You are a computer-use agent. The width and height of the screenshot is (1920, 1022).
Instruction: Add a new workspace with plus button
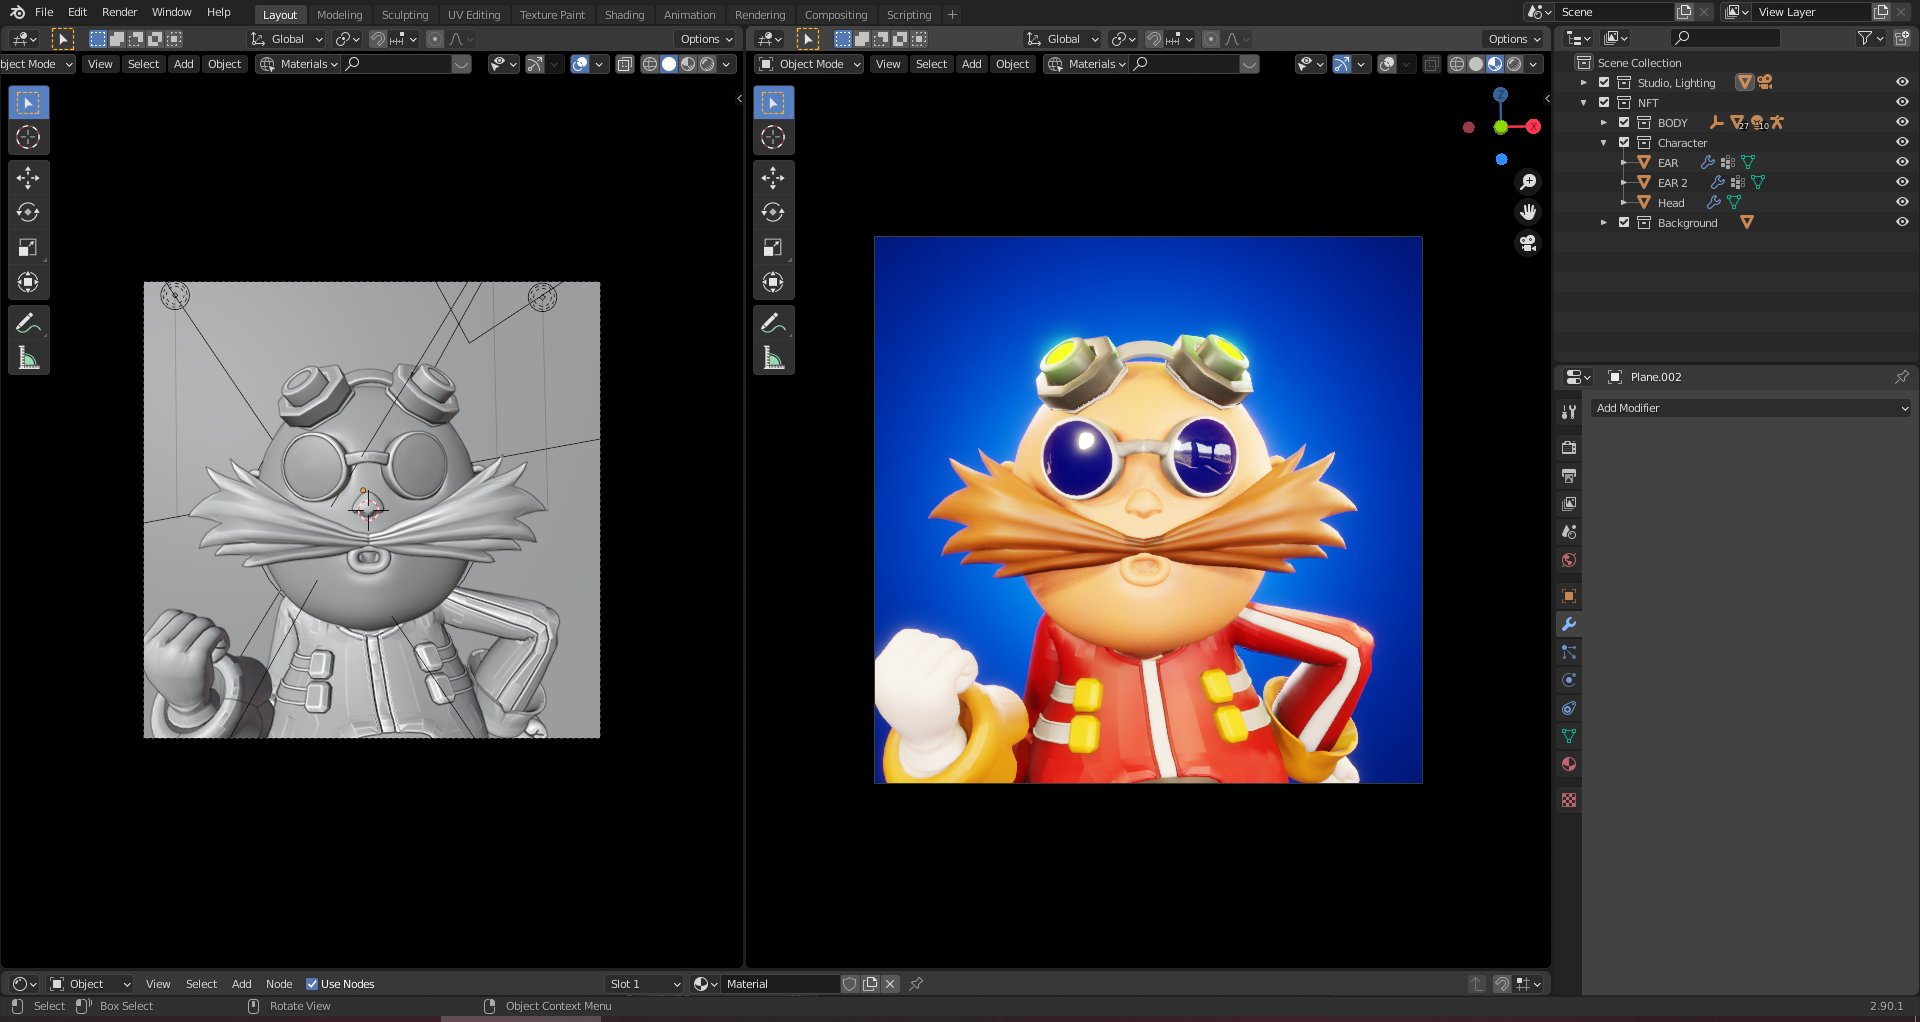click(952, 15)
